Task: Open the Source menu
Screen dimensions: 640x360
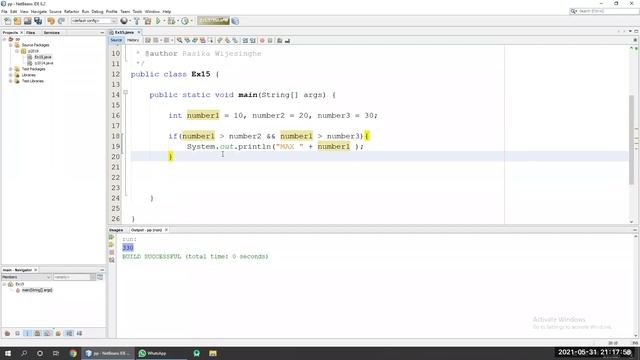Action: click(55, 11)
